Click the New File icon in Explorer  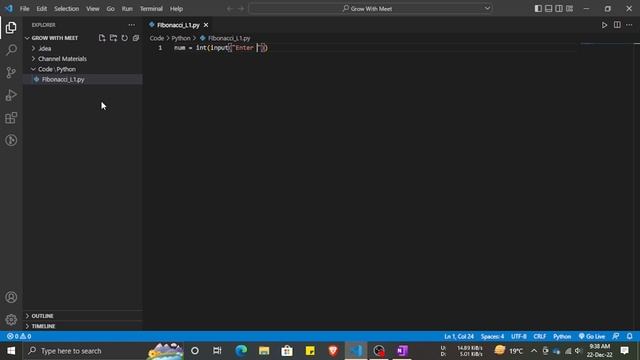(102, 38)
